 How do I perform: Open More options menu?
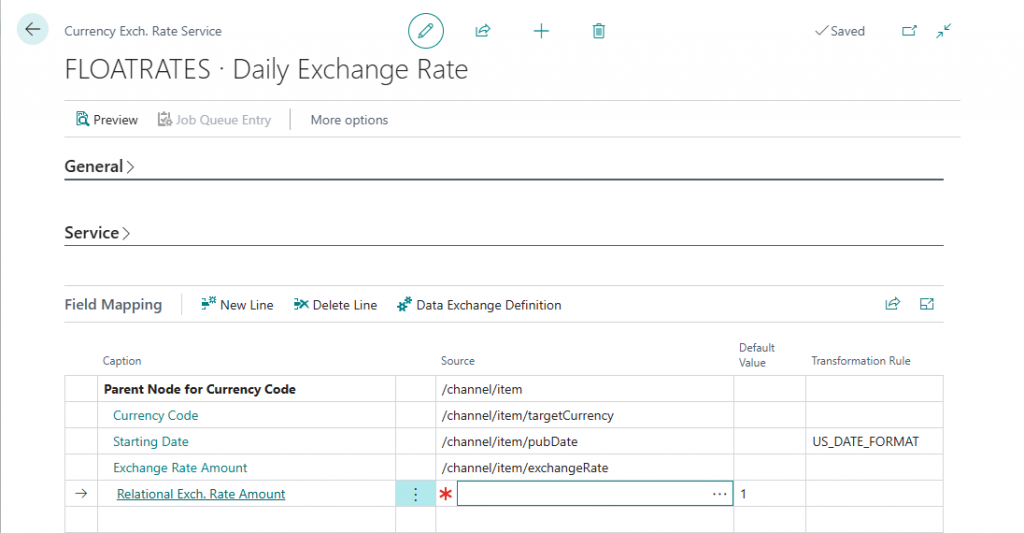(349, 120)
